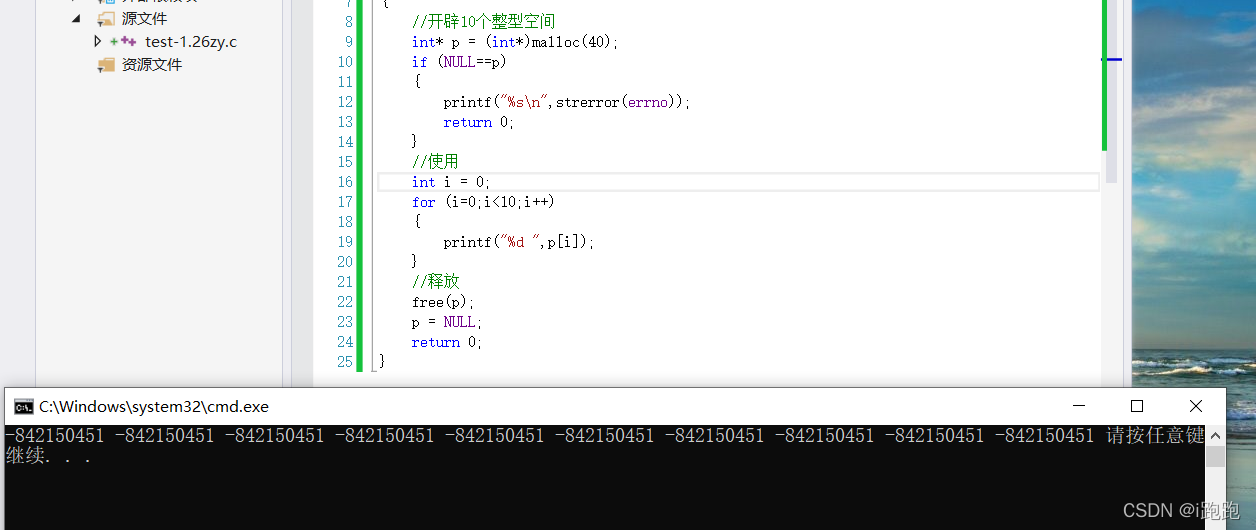Screen dimensions: 1256x530
Task: Click the printf("%d ",p[i]) line
Action: click(519, 242)
